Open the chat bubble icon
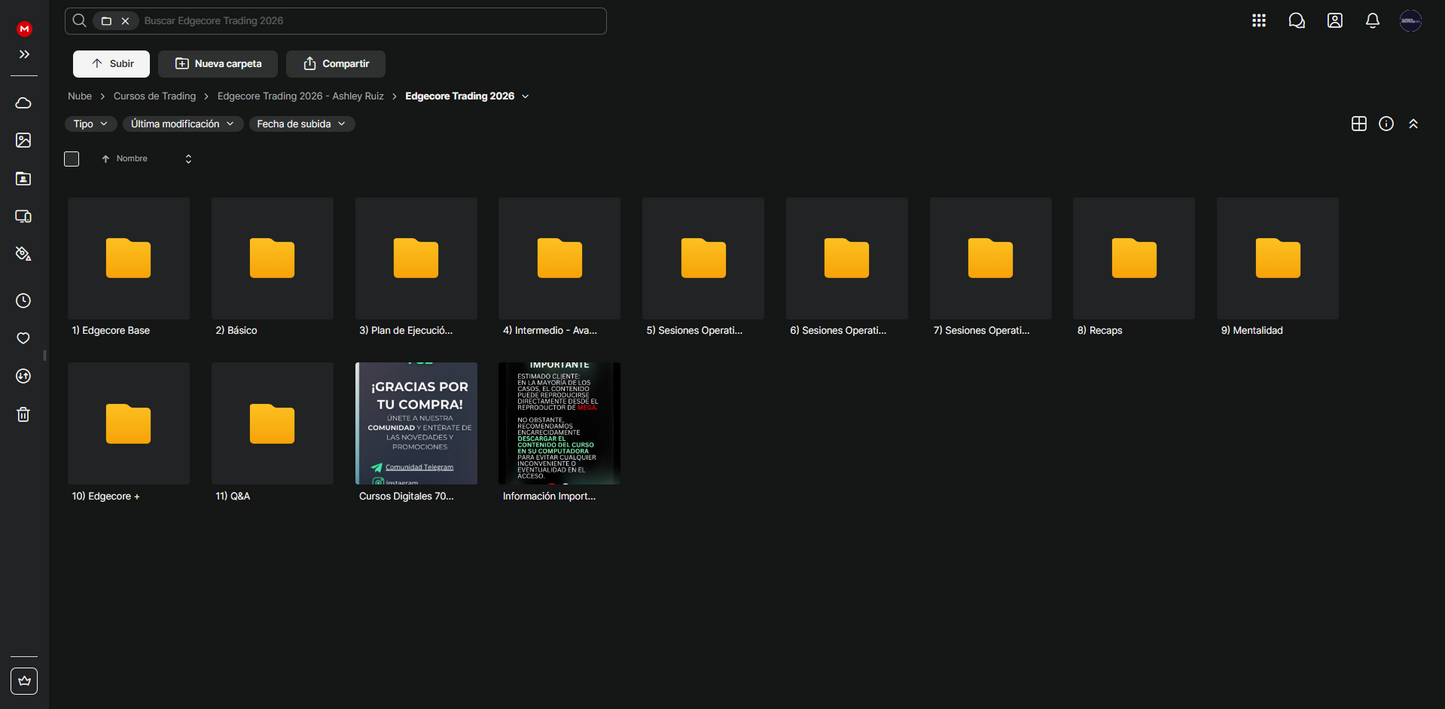1445x709 pixels. (x=1296, y=21)
